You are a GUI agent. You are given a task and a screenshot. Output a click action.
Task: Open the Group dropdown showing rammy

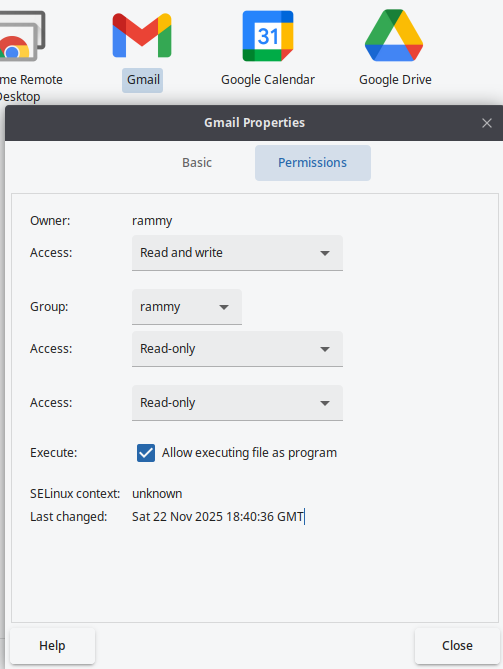pos(187,307)
